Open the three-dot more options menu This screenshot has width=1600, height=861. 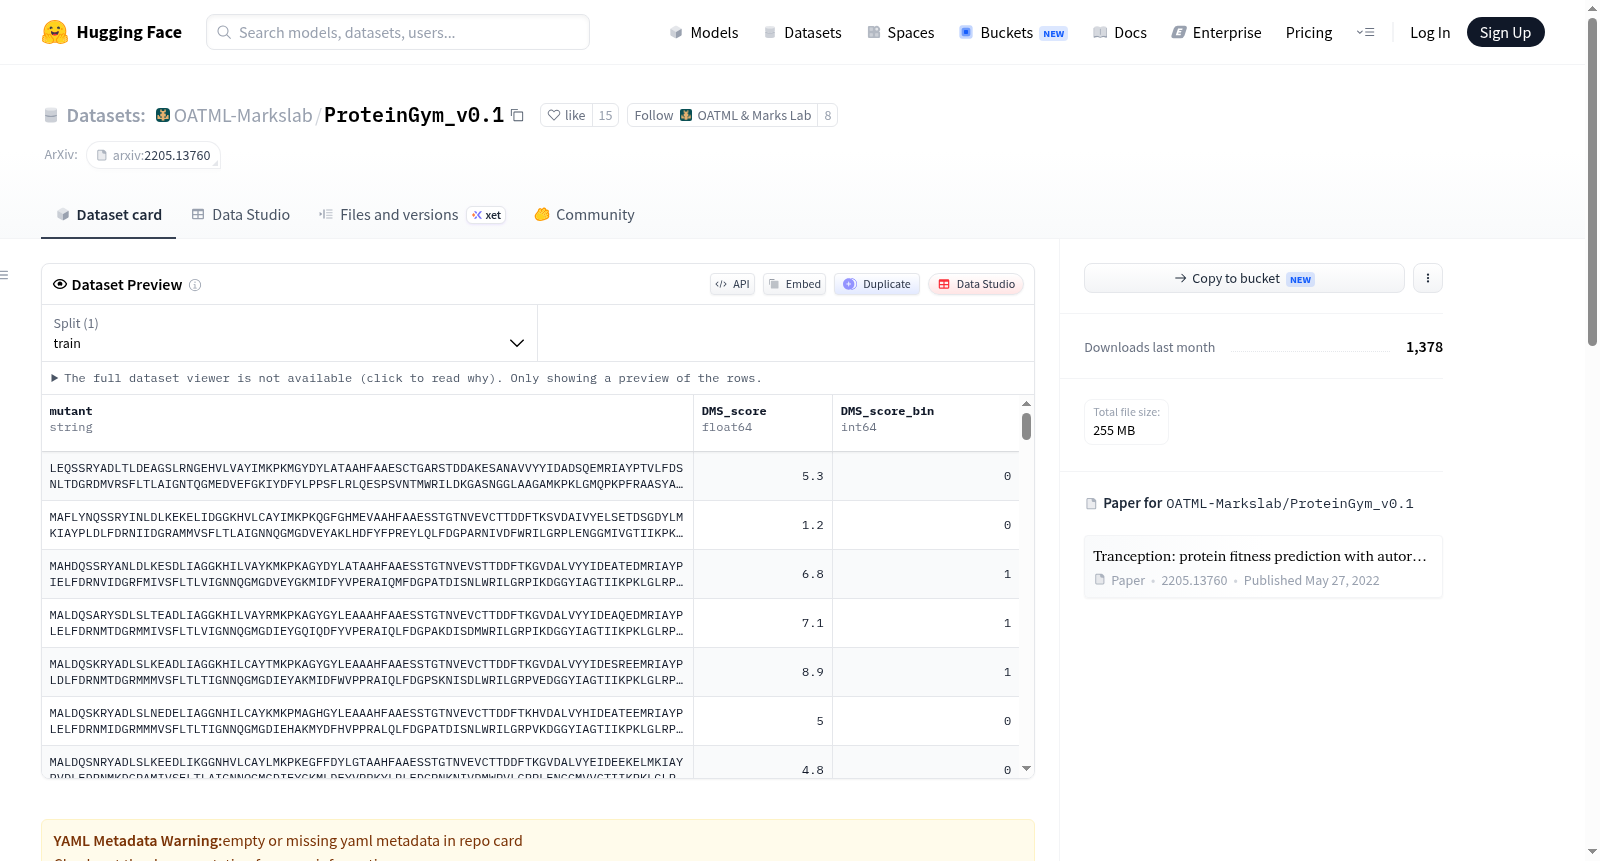tap(1428, 278)
